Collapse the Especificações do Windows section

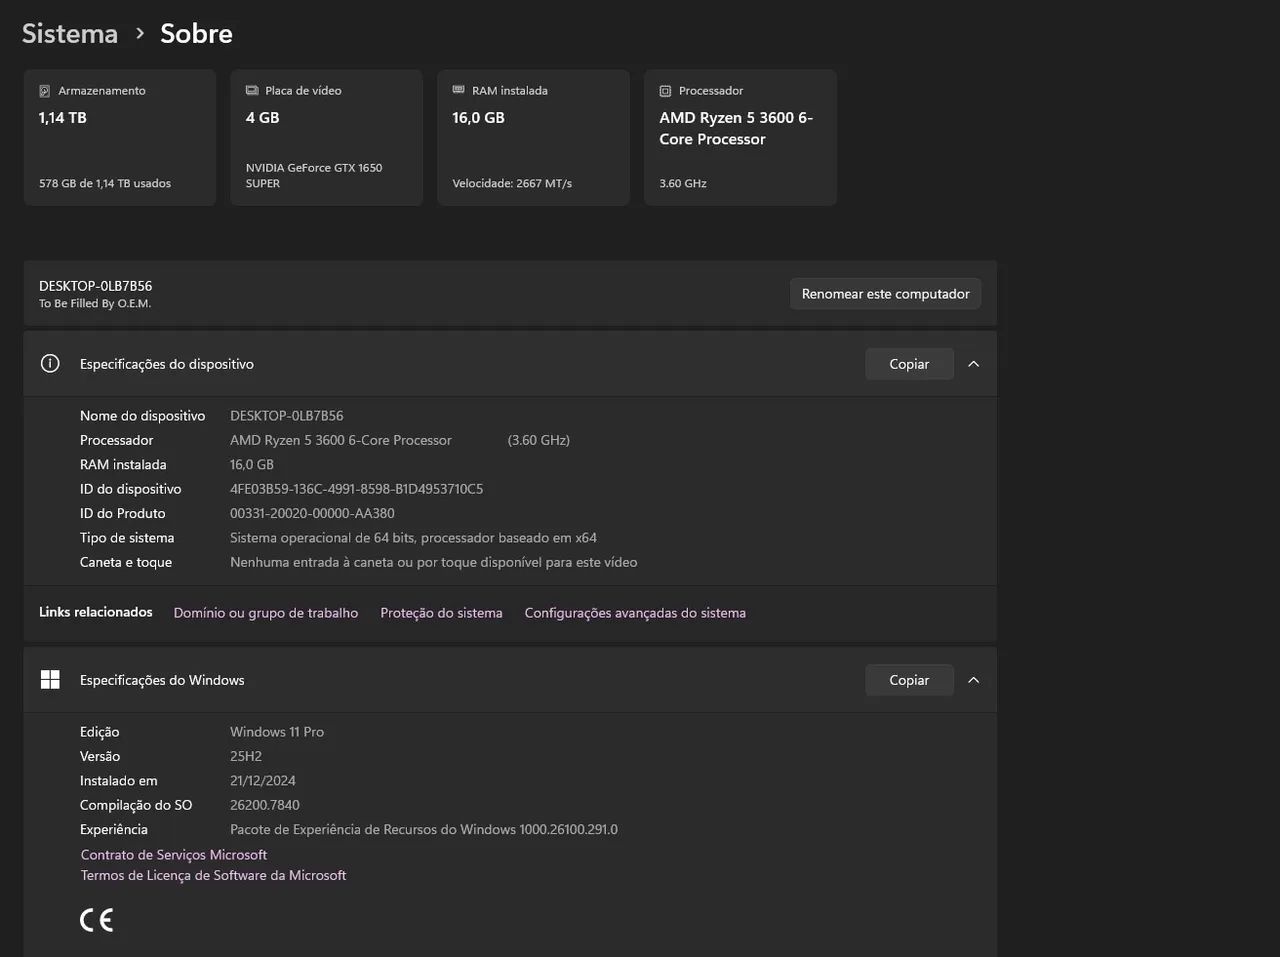(x=973, y=680)
